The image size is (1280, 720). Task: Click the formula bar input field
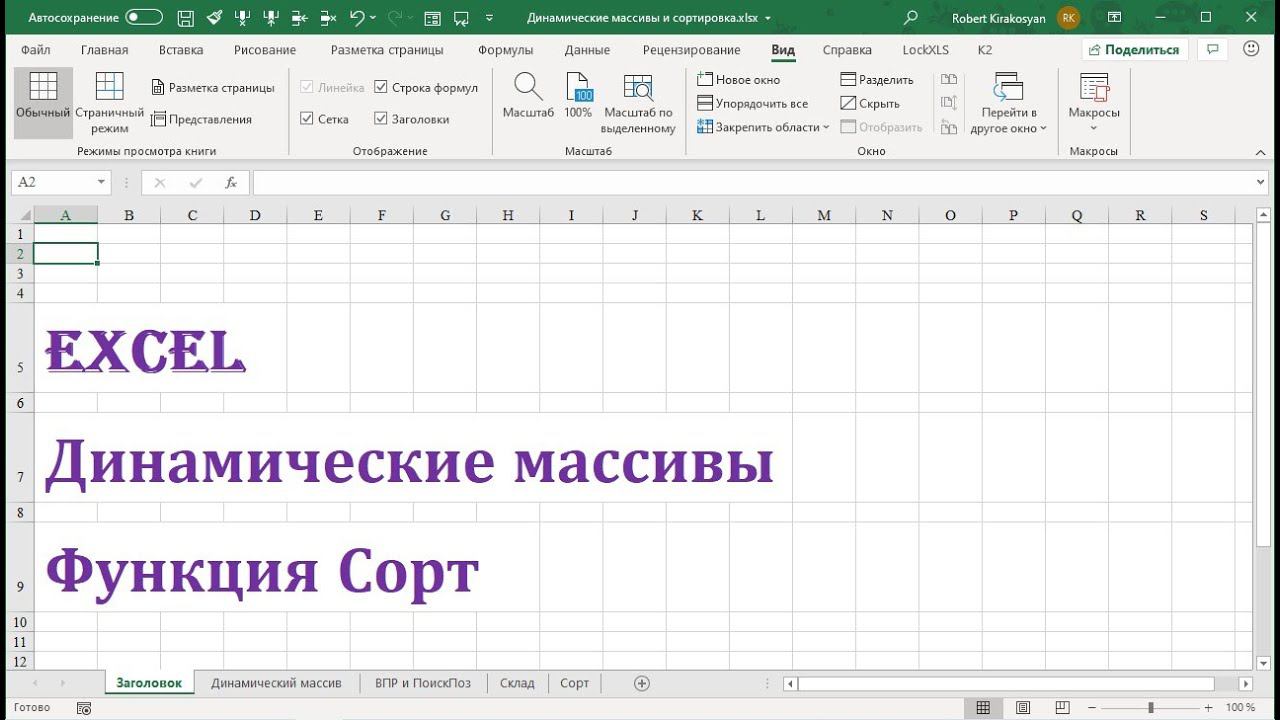point(753,182)
